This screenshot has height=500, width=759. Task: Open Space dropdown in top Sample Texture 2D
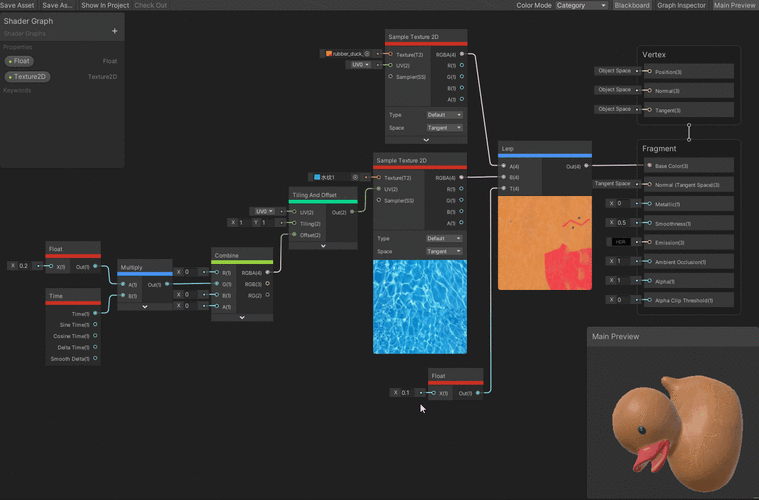tap(444, 128)
